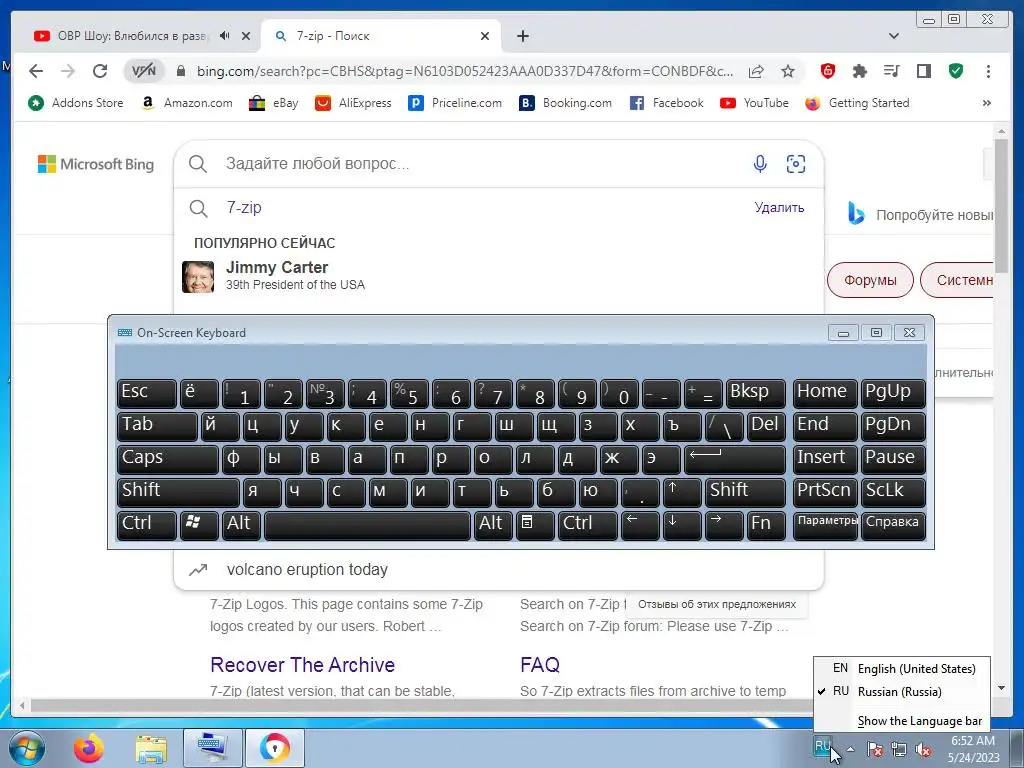This screenshot has width=1024, height=768.
Task: Start voice search with microphone icon
Action: pyautogui.click(x=760, y=163)
